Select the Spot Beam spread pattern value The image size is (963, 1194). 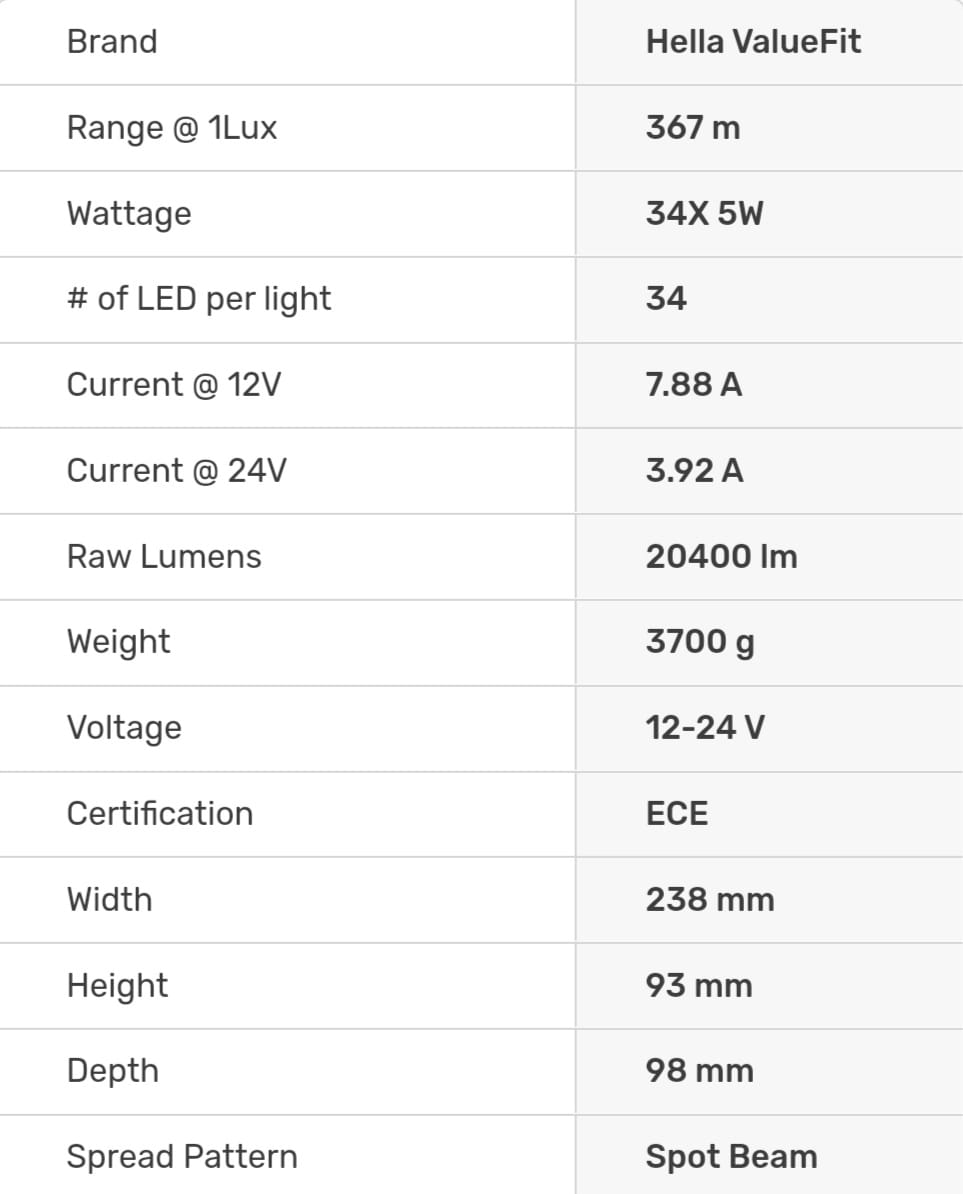coord(731,1157)
